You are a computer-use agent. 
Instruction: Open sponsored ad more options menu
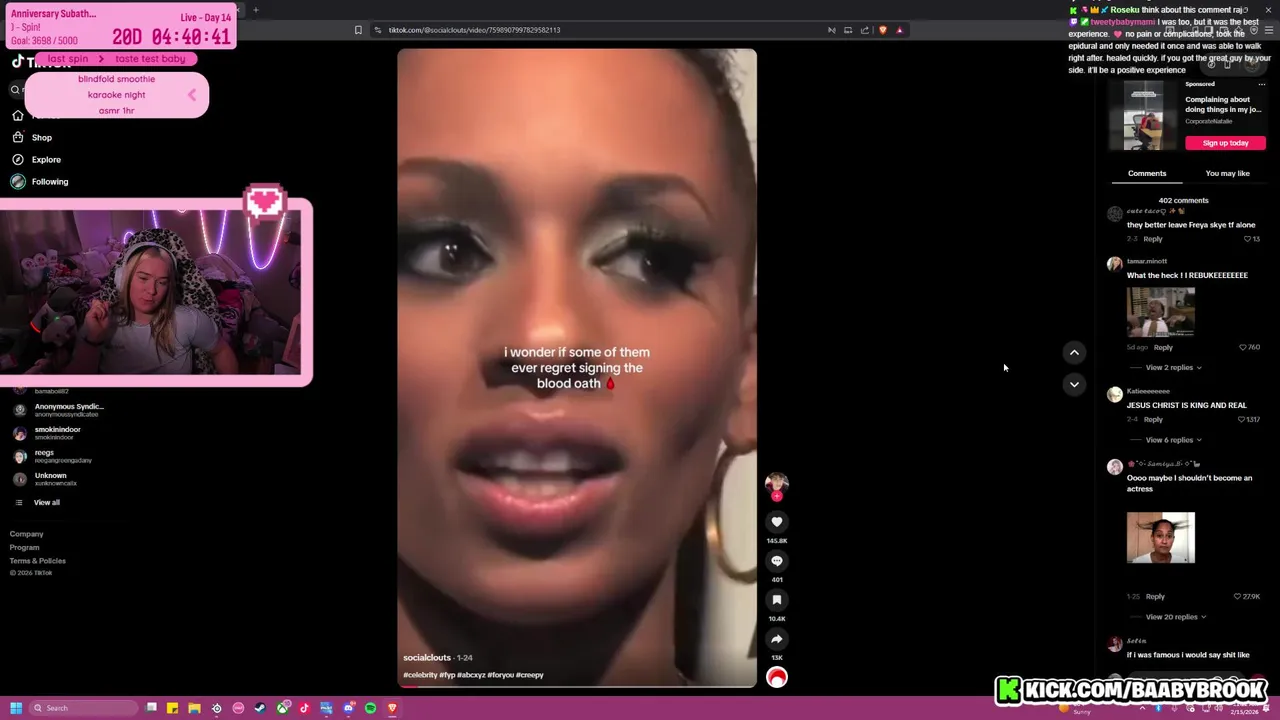click(x=1261, y=84)
